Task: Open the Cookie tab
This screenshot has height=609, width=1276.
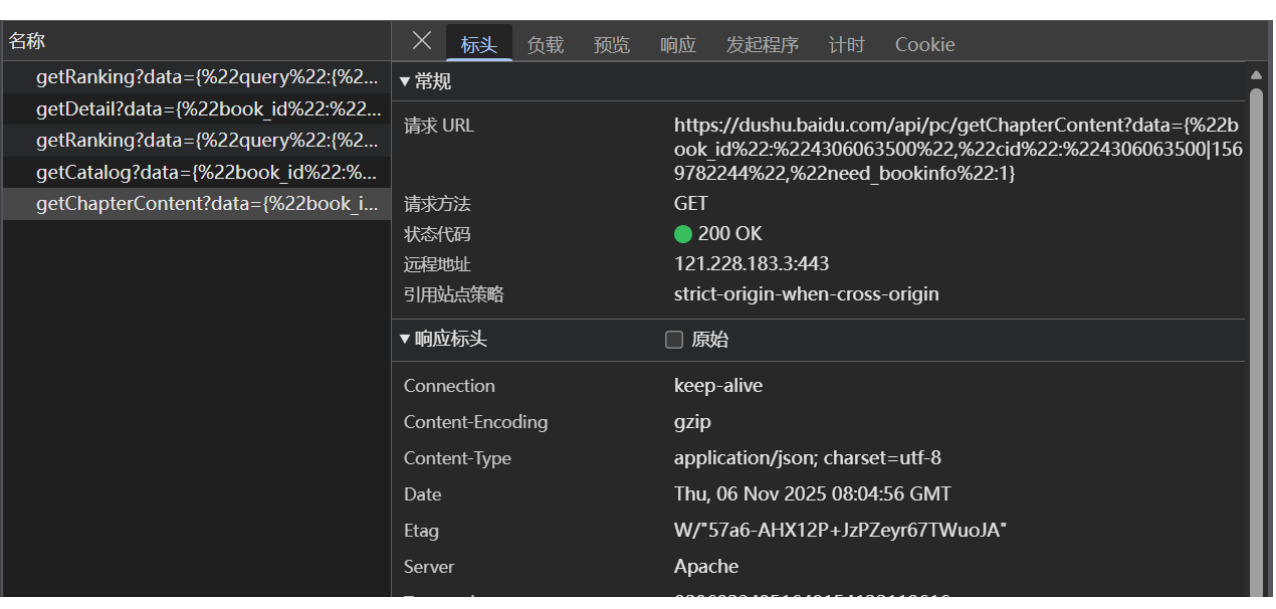Action: click(924, 45)
